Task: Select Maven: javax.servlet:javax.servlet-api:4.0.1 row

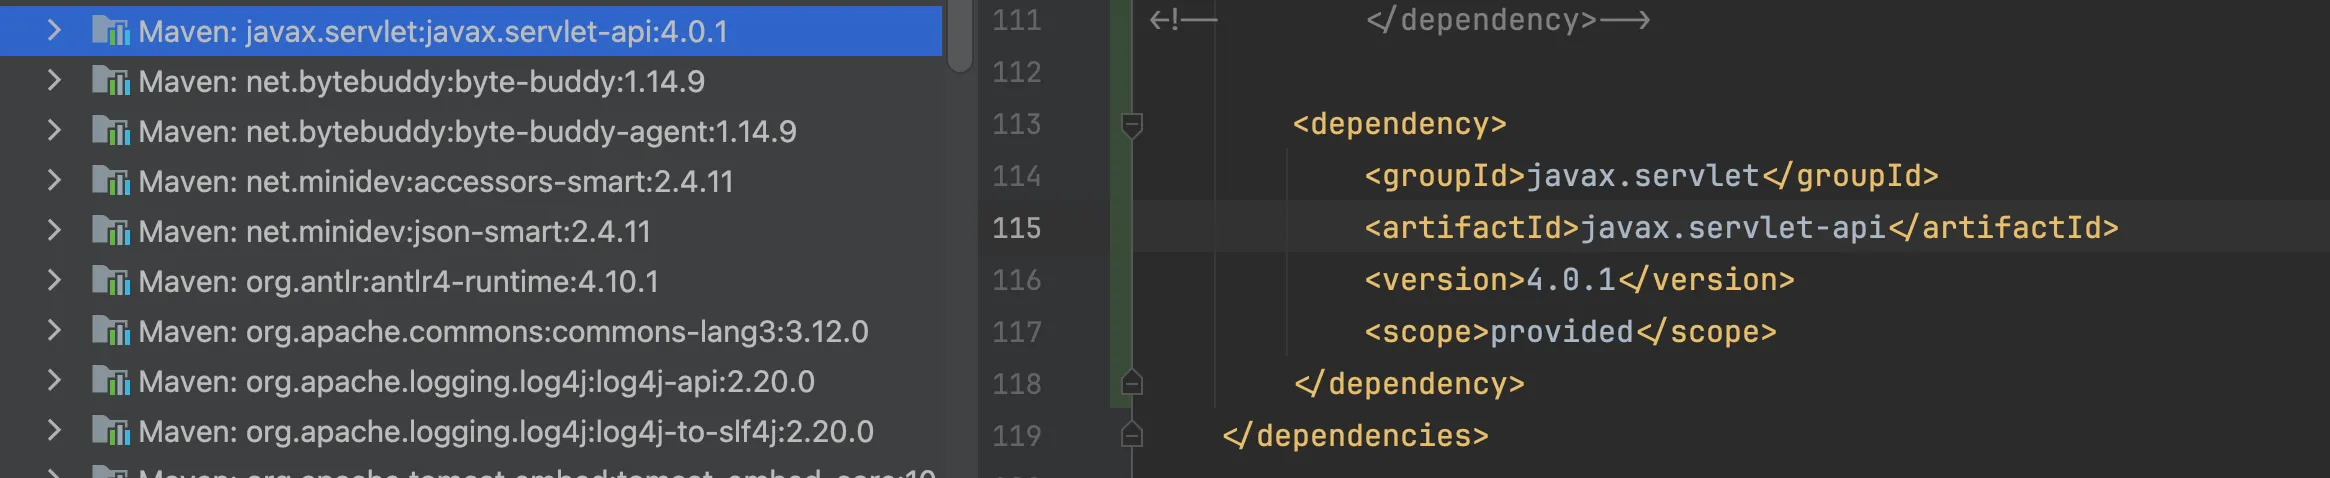Action: pyautogui.click(x=471, y=31)
